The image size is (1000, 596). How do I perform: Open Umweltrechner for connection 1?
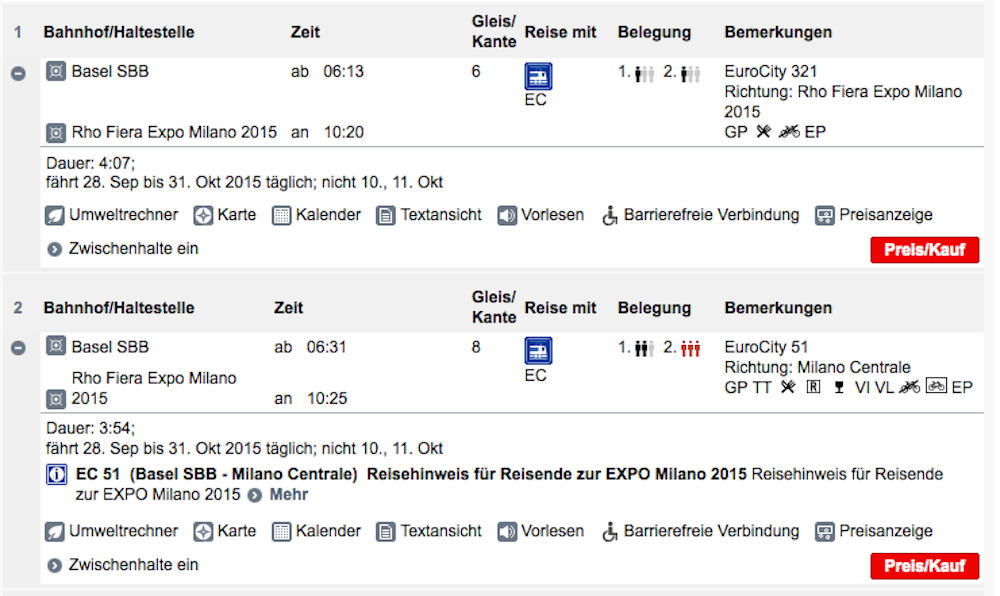point(112,215)
